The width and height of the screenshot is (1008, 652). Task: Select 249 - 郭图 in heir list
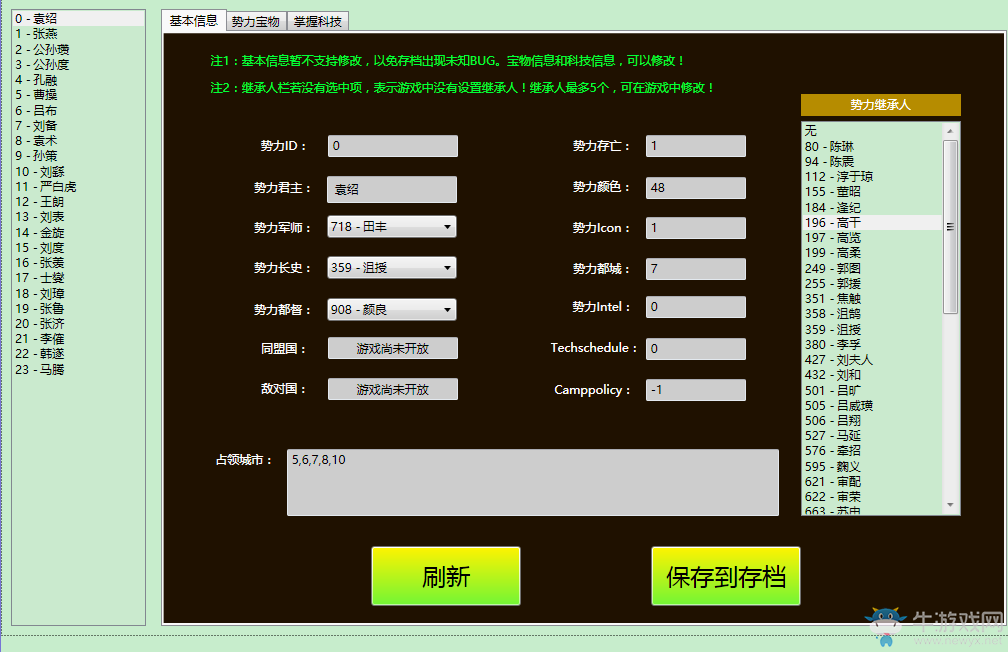pos(872,269)
